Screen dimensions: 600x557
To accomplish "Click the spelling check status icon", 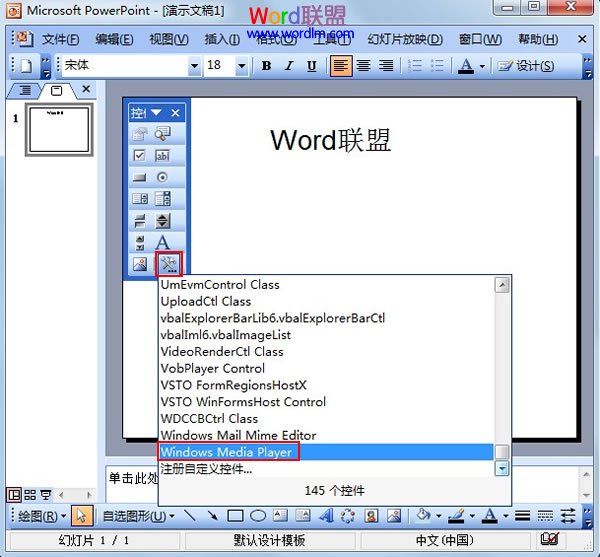I will point(550,539).
